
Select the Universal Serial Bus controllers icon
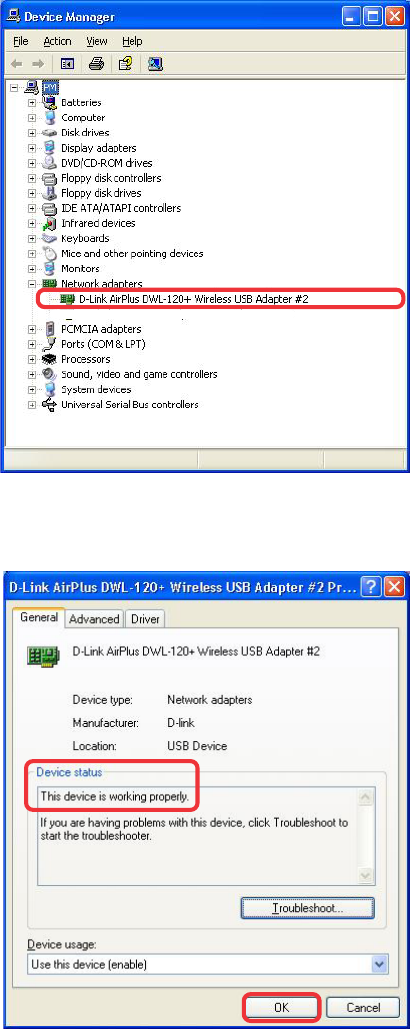50,404
